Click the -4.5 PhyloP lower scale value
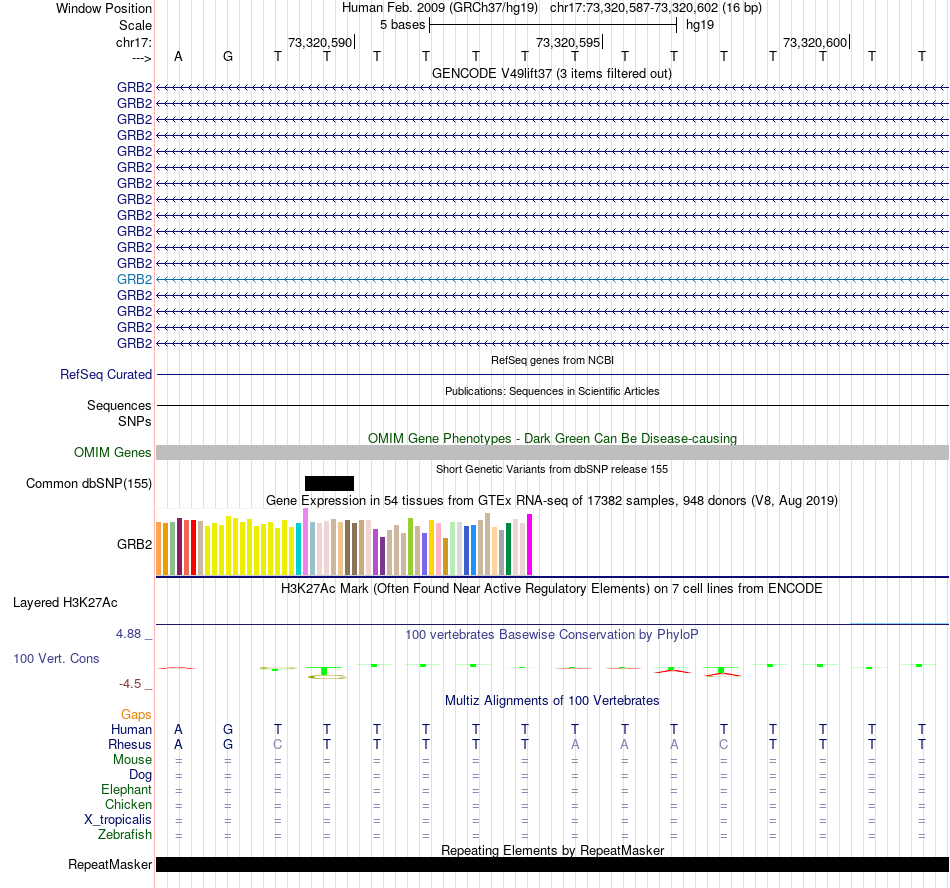 click(x=130, y=684)
